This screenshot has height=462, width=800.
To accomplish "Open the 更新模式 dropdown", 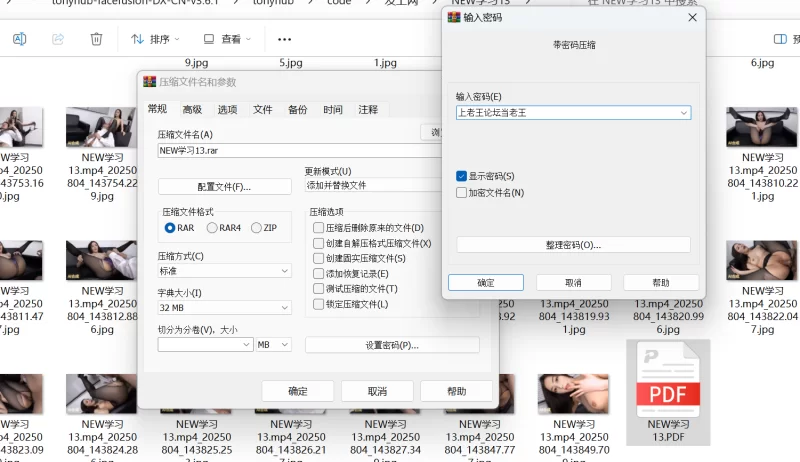I will coord(373,185).
